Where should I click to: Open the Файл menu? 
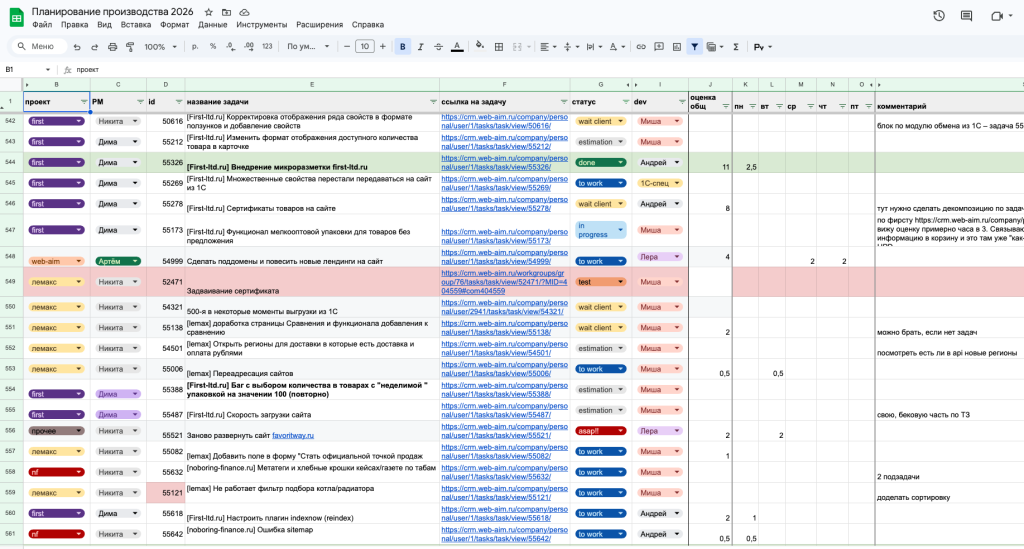[42, 25]
